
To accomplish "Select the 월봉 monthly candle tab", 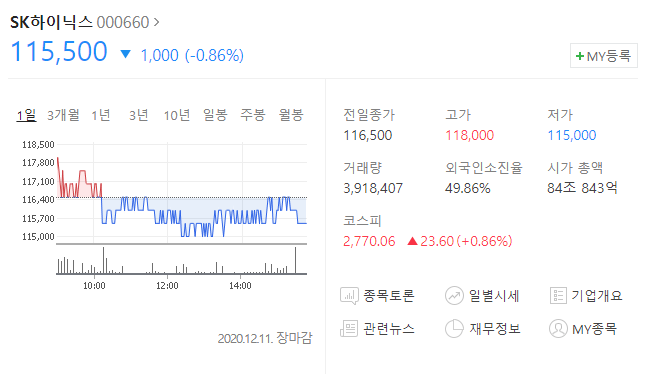I will (291, 115).
